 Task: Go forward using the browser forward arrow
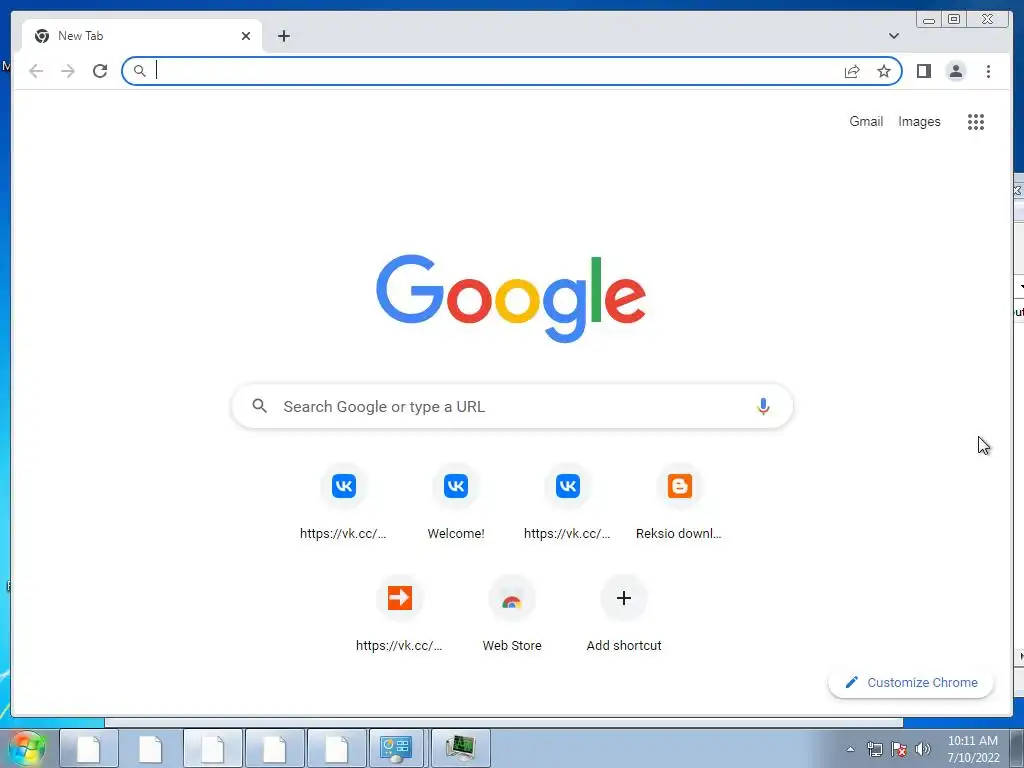(68, 71)
